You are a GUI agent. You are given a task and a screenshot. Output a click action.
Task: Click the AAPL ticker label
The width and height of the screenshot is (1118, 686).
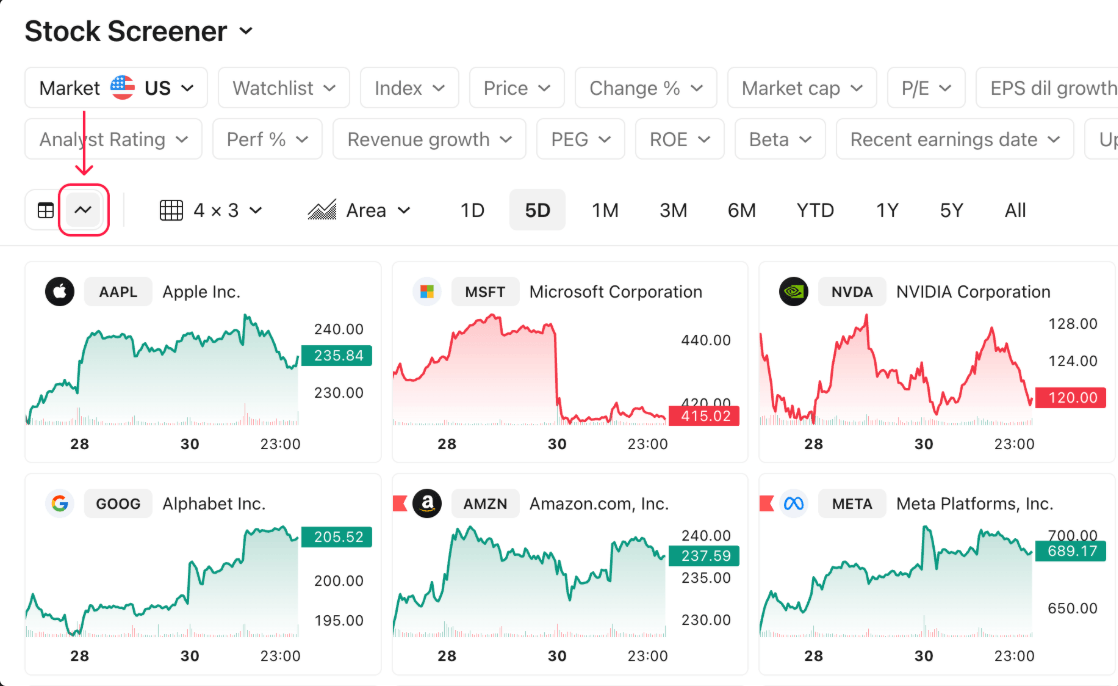coord(118,292)
